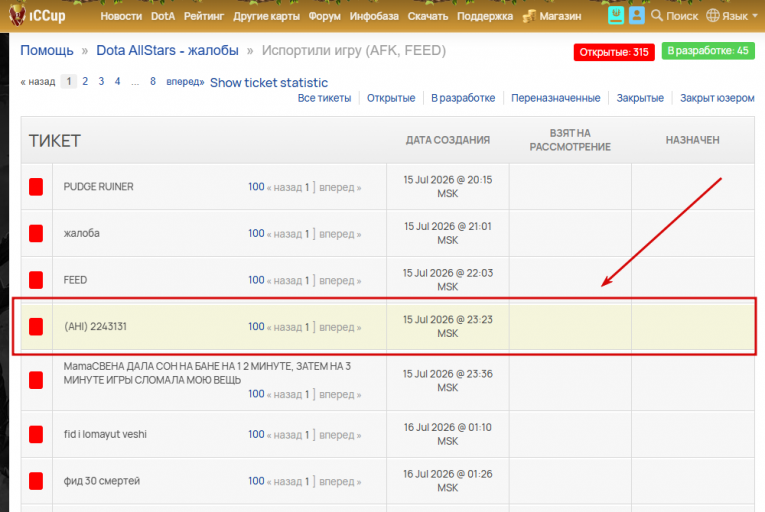The width and height of the screenshot is (765, 512).
Task: Select the Все тикеты filter
Action: pos(324,98)
